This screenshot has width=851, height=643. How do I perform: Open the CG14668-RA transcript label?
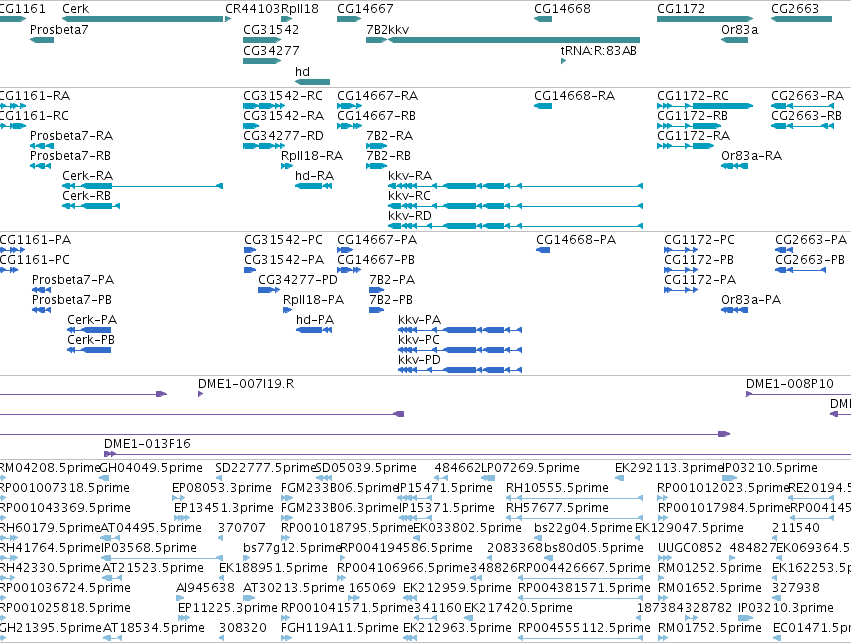[x=574, y=96]
